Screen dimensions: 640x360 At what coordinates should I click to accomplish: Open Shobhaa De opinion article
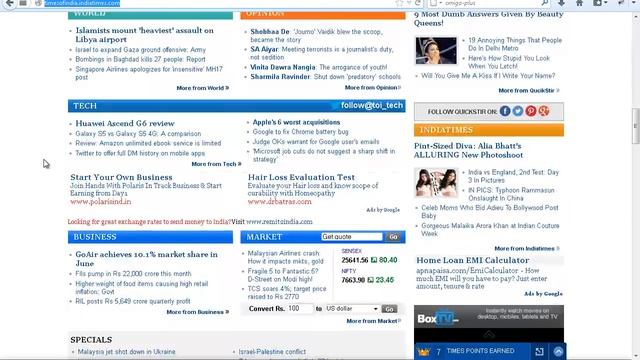coord(316,36)
